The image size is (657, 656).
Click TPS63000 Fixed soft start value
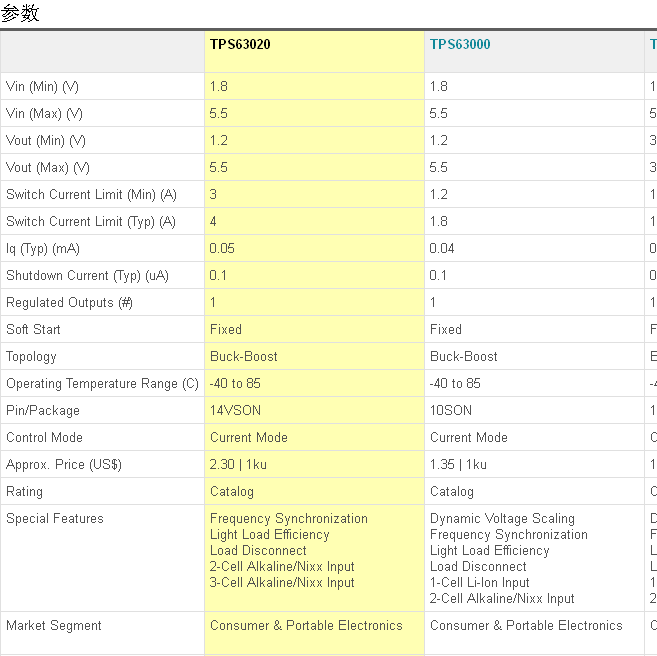(446, 329)
